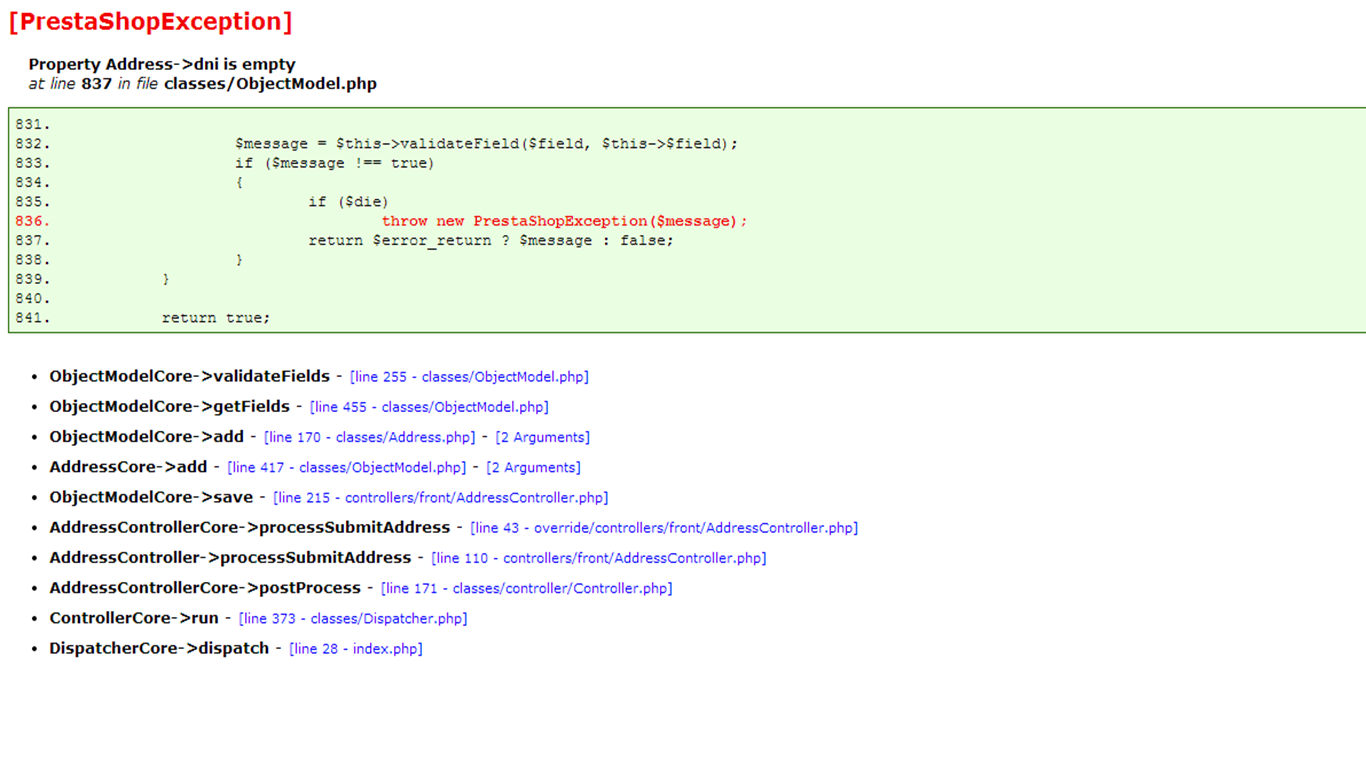Expand 2 Arguments for AddressCore->add
Screen dimensions: 1366x766
coord(533,467)
